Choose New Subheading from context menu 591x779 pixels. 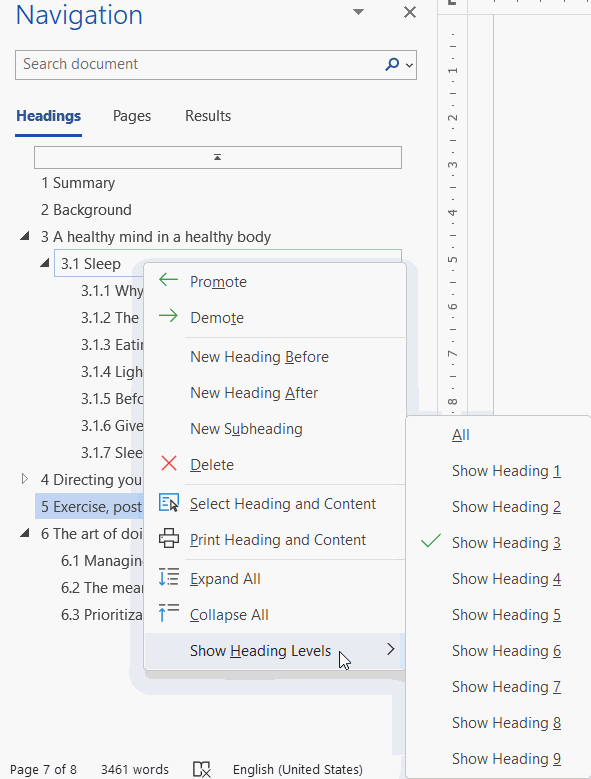pos(246,428)
